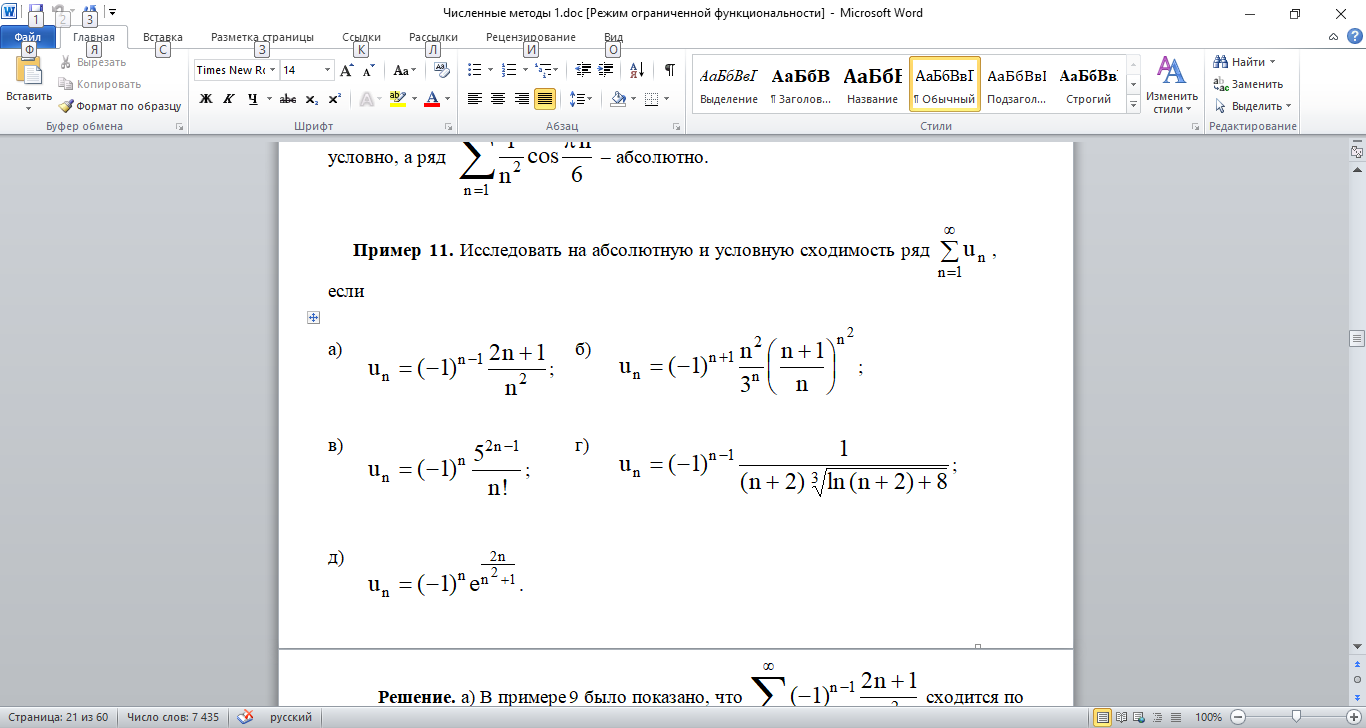Open the font name dropdown Times New Roman
1366x728 pixels.
[x=271, y=70]
